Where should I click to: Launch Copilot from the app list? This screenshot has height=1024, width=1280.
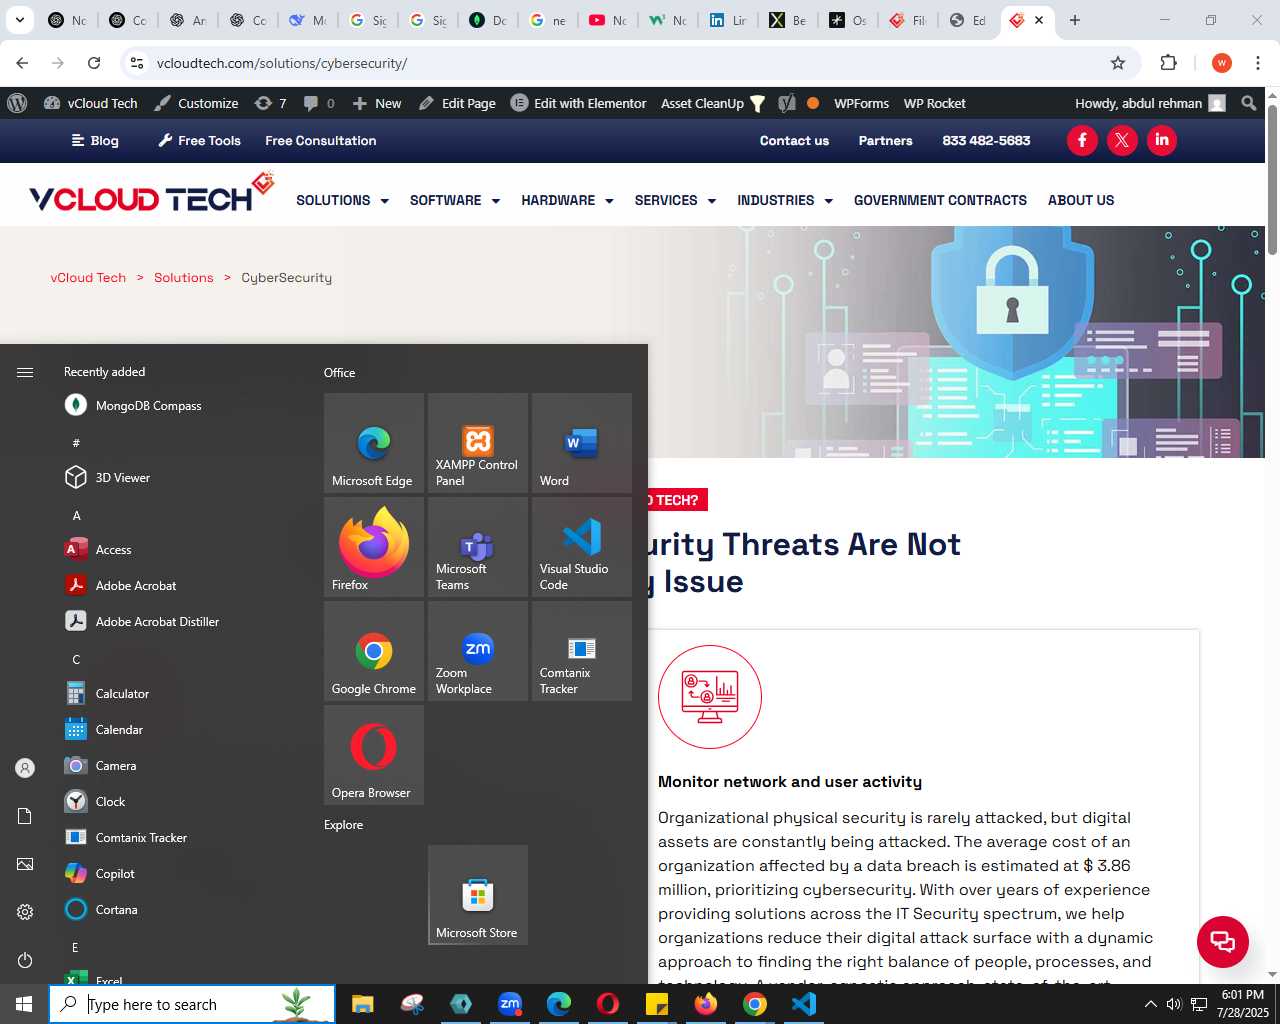(x=99, y=873)
